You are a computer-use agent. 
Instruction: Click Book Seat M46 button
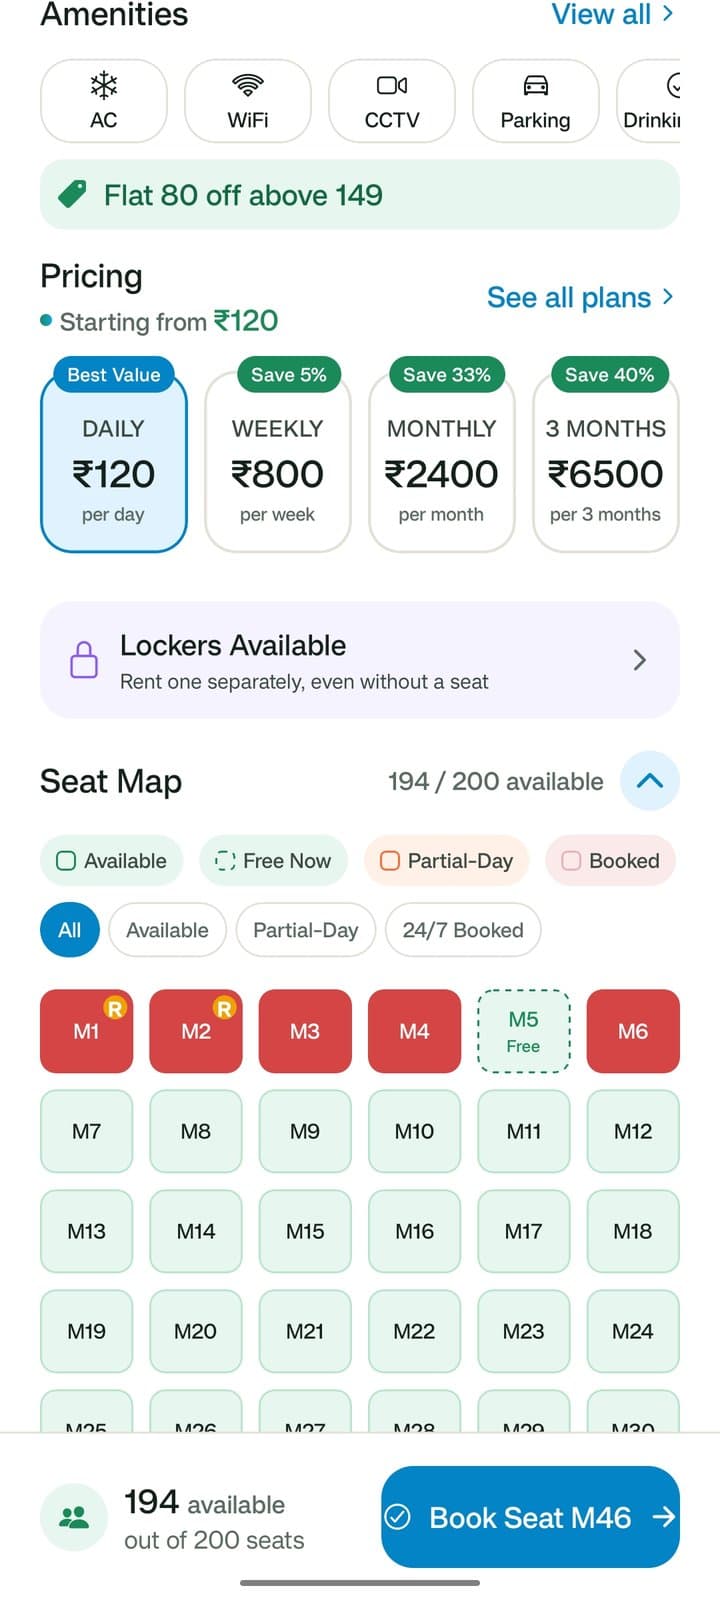coord(530,1517)
